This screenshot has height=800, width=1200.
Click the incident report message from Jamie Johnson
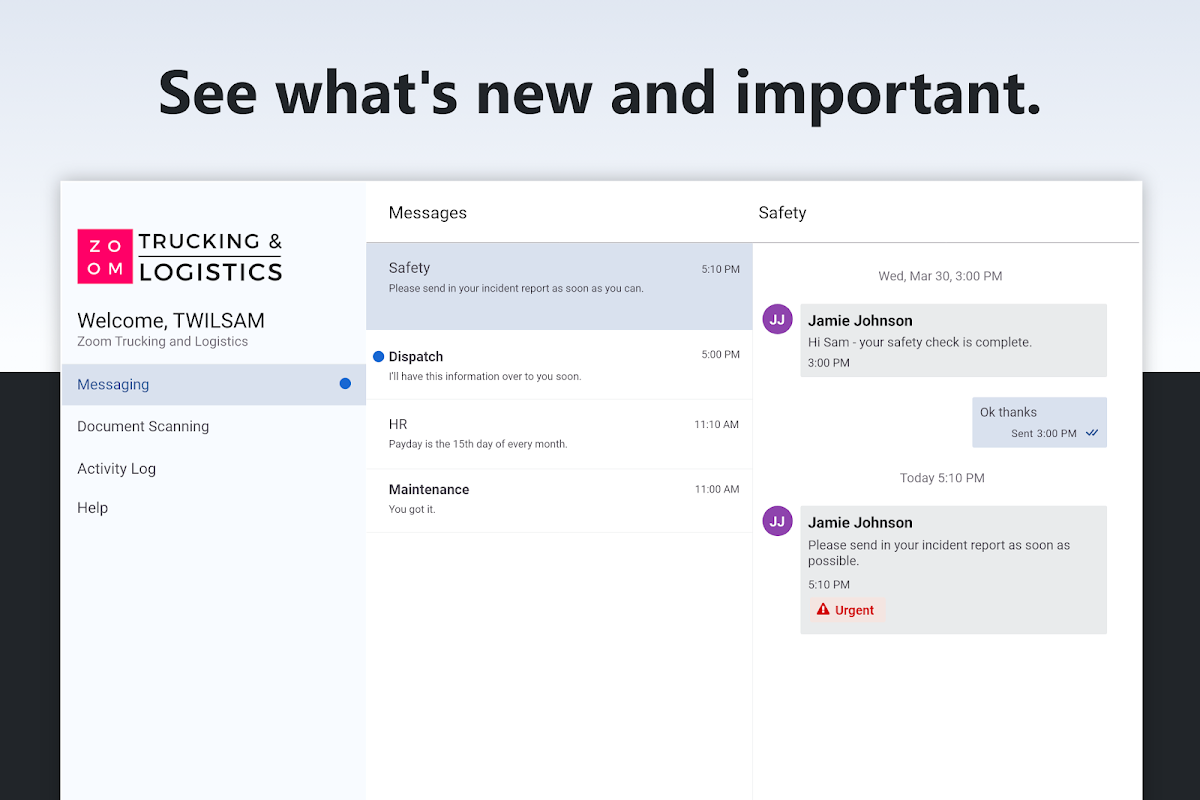click(x=953, y=553)
